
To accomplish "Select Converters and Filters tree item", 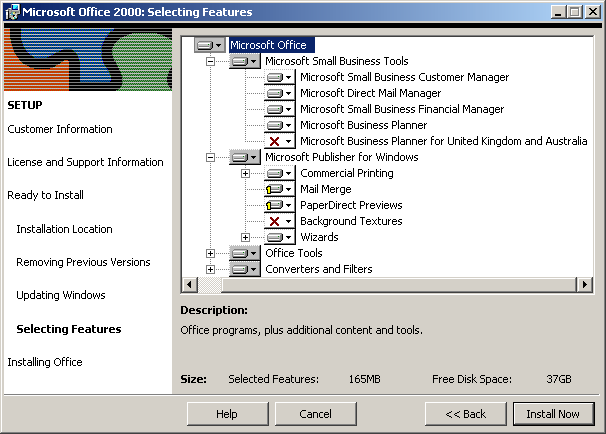I will (319, 269).
